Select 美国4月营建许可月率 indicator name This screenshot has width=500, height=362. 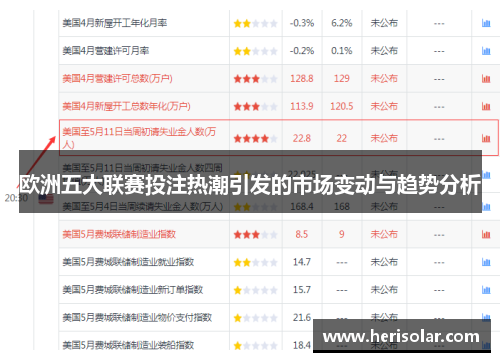[106, 51]
